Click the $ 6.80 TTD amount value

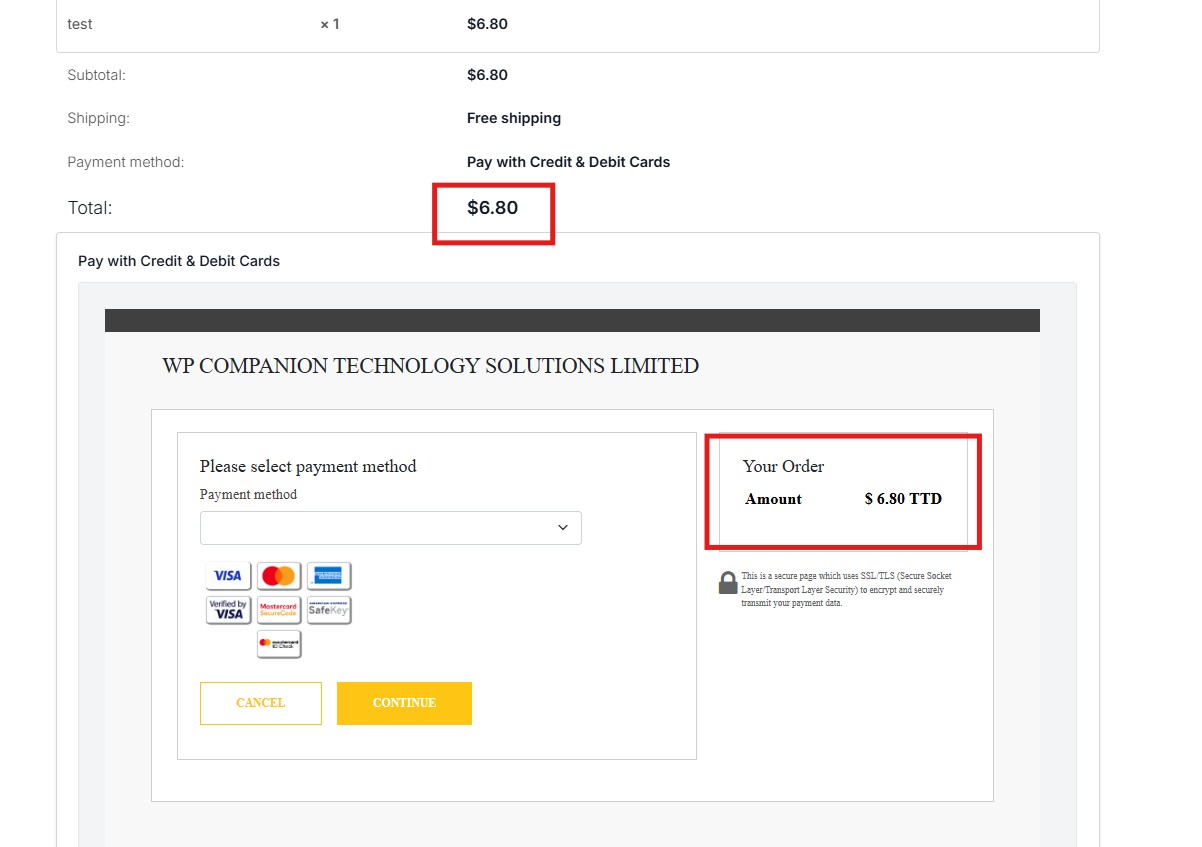(x=903, y=499)
